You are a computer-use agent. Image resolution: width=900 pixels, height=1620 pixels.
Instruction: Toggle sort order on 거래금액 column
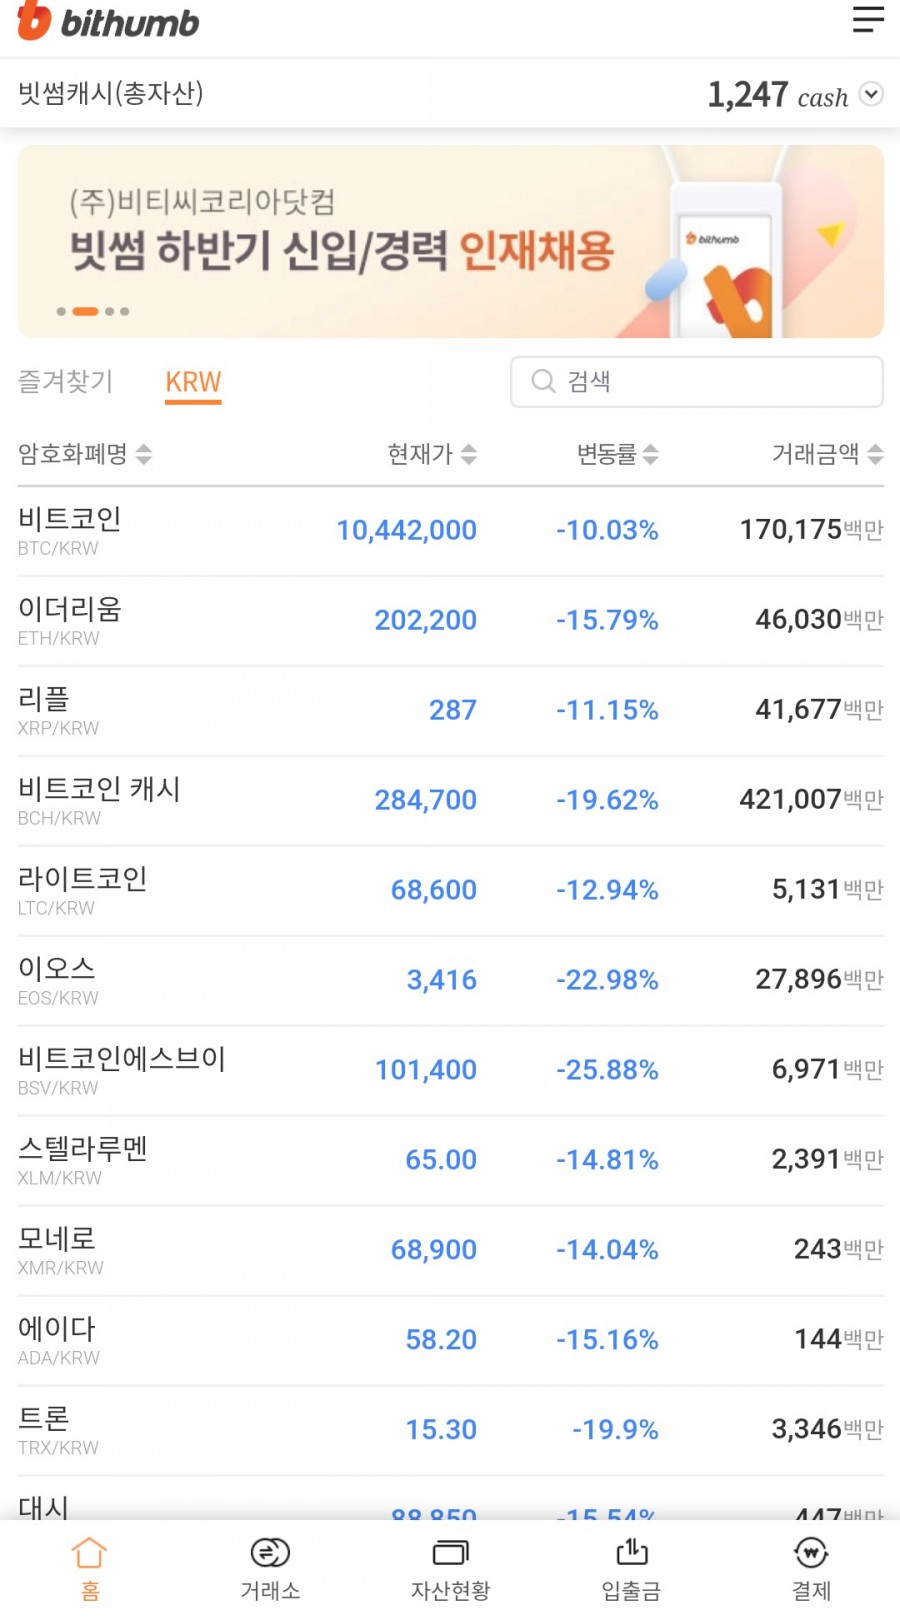[x=825, y=454]
